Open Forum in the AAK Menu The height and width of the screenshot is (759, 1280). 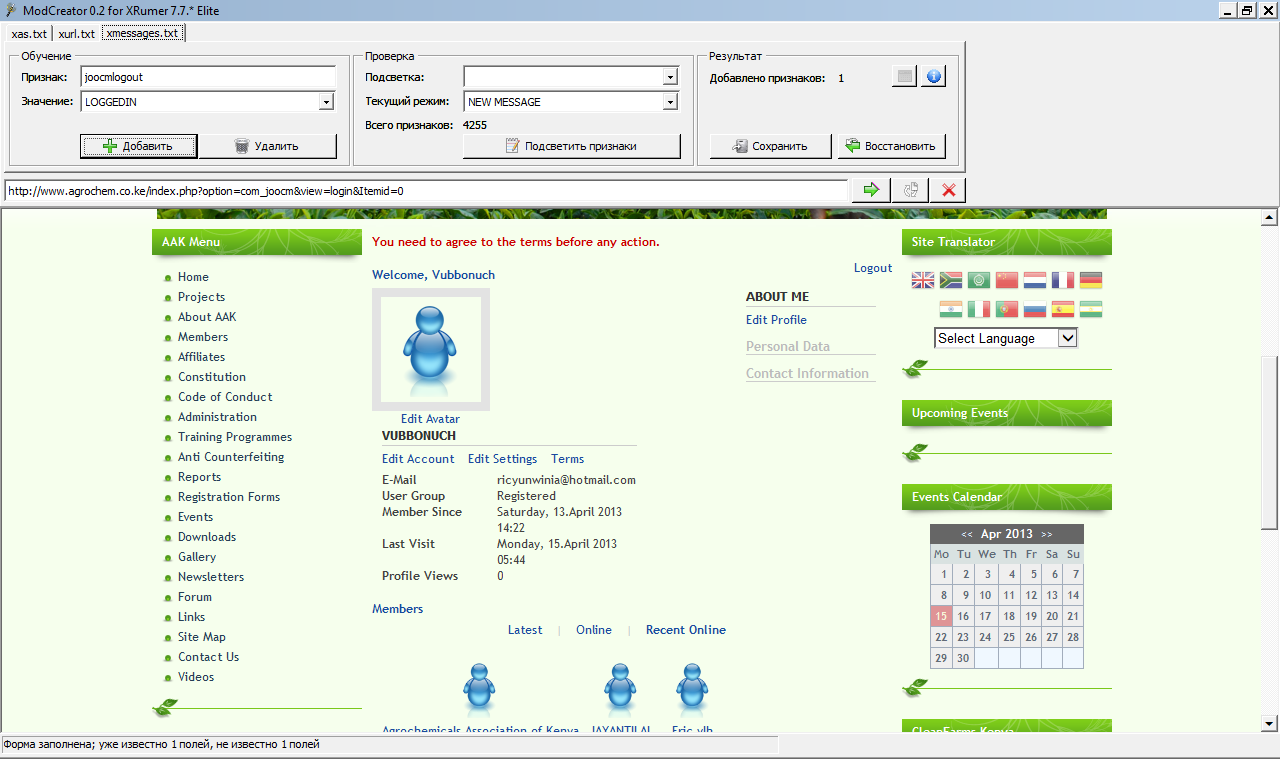(195, 597)
